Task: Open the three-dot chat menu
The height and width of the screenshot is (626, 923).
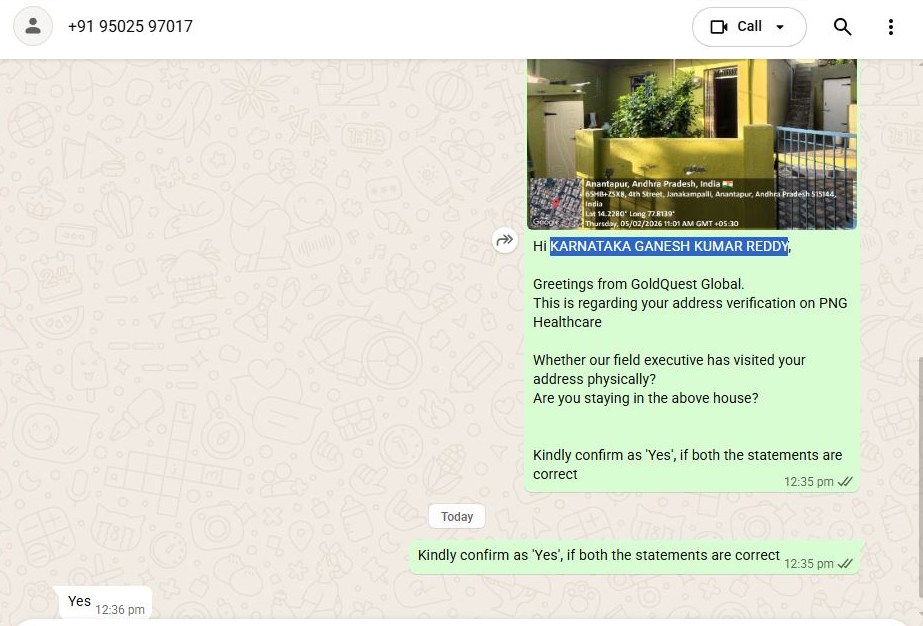Action: click(x=891, y=27)
